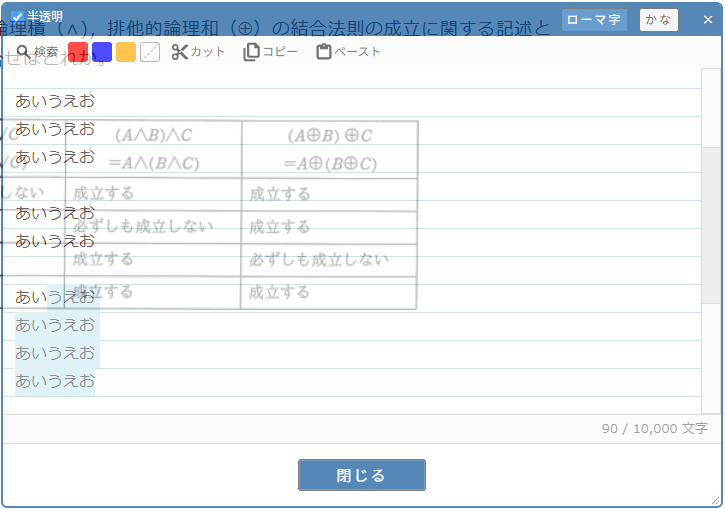Screen dimensions: 725x509
Task: Close the memo window with X
Action: [x=707, y=19]
